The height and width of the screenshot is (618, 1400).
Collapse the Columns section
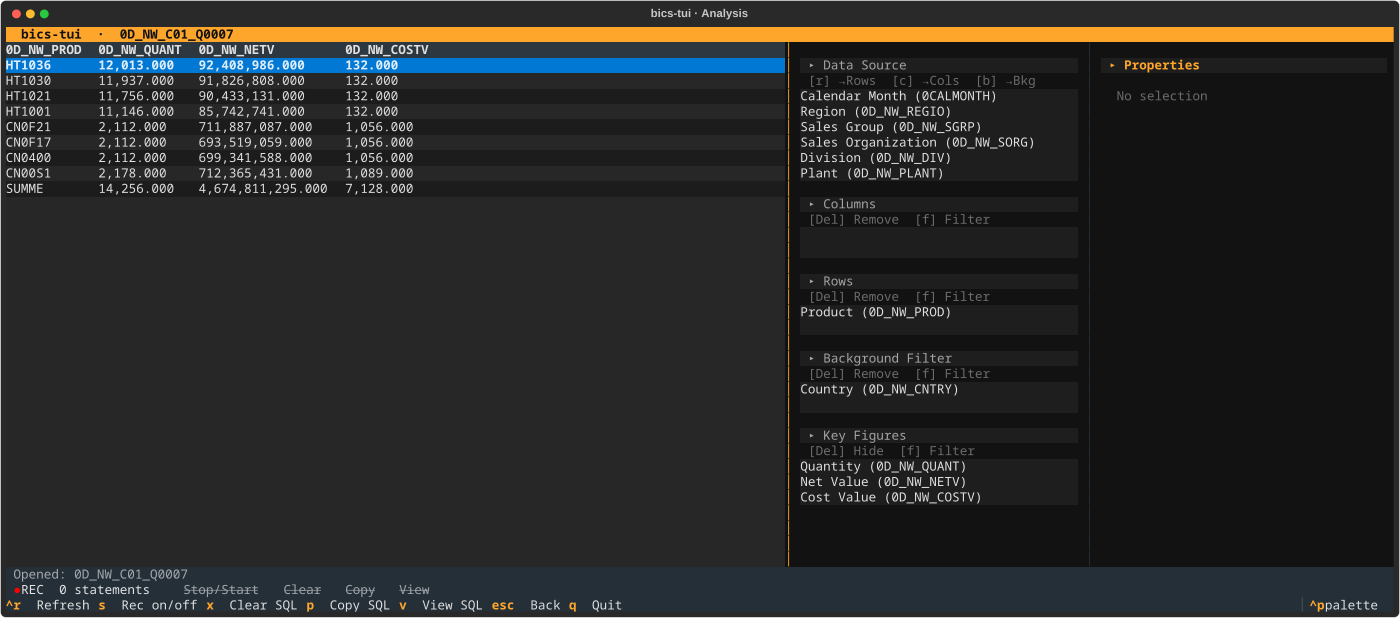pyautogui.click(x=939, y=204)
